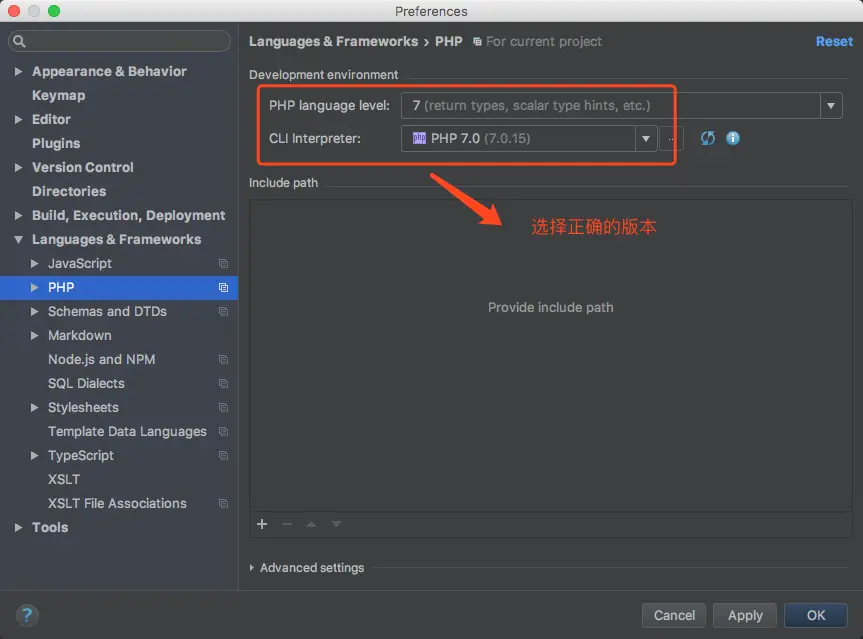Screen dimensions: 863x639
Task: Click the Apply button
Action: pos(745,615)
